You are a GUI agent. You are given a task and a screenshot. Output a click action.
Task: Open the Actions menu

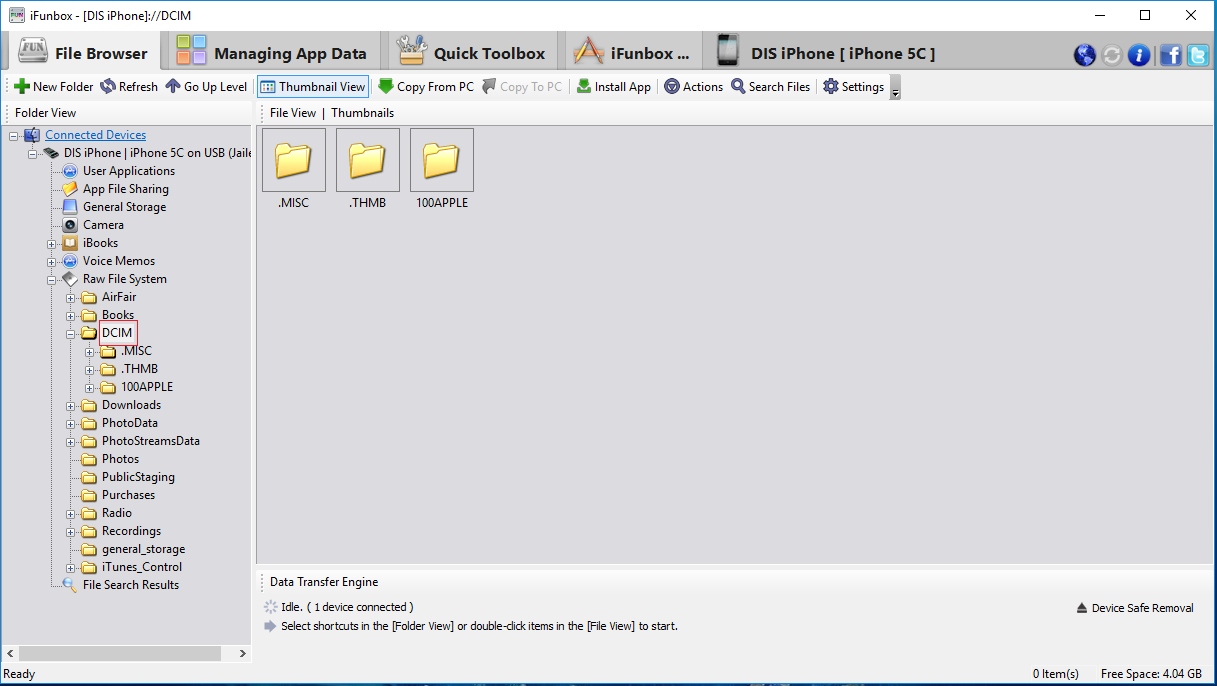coord(693,87)
